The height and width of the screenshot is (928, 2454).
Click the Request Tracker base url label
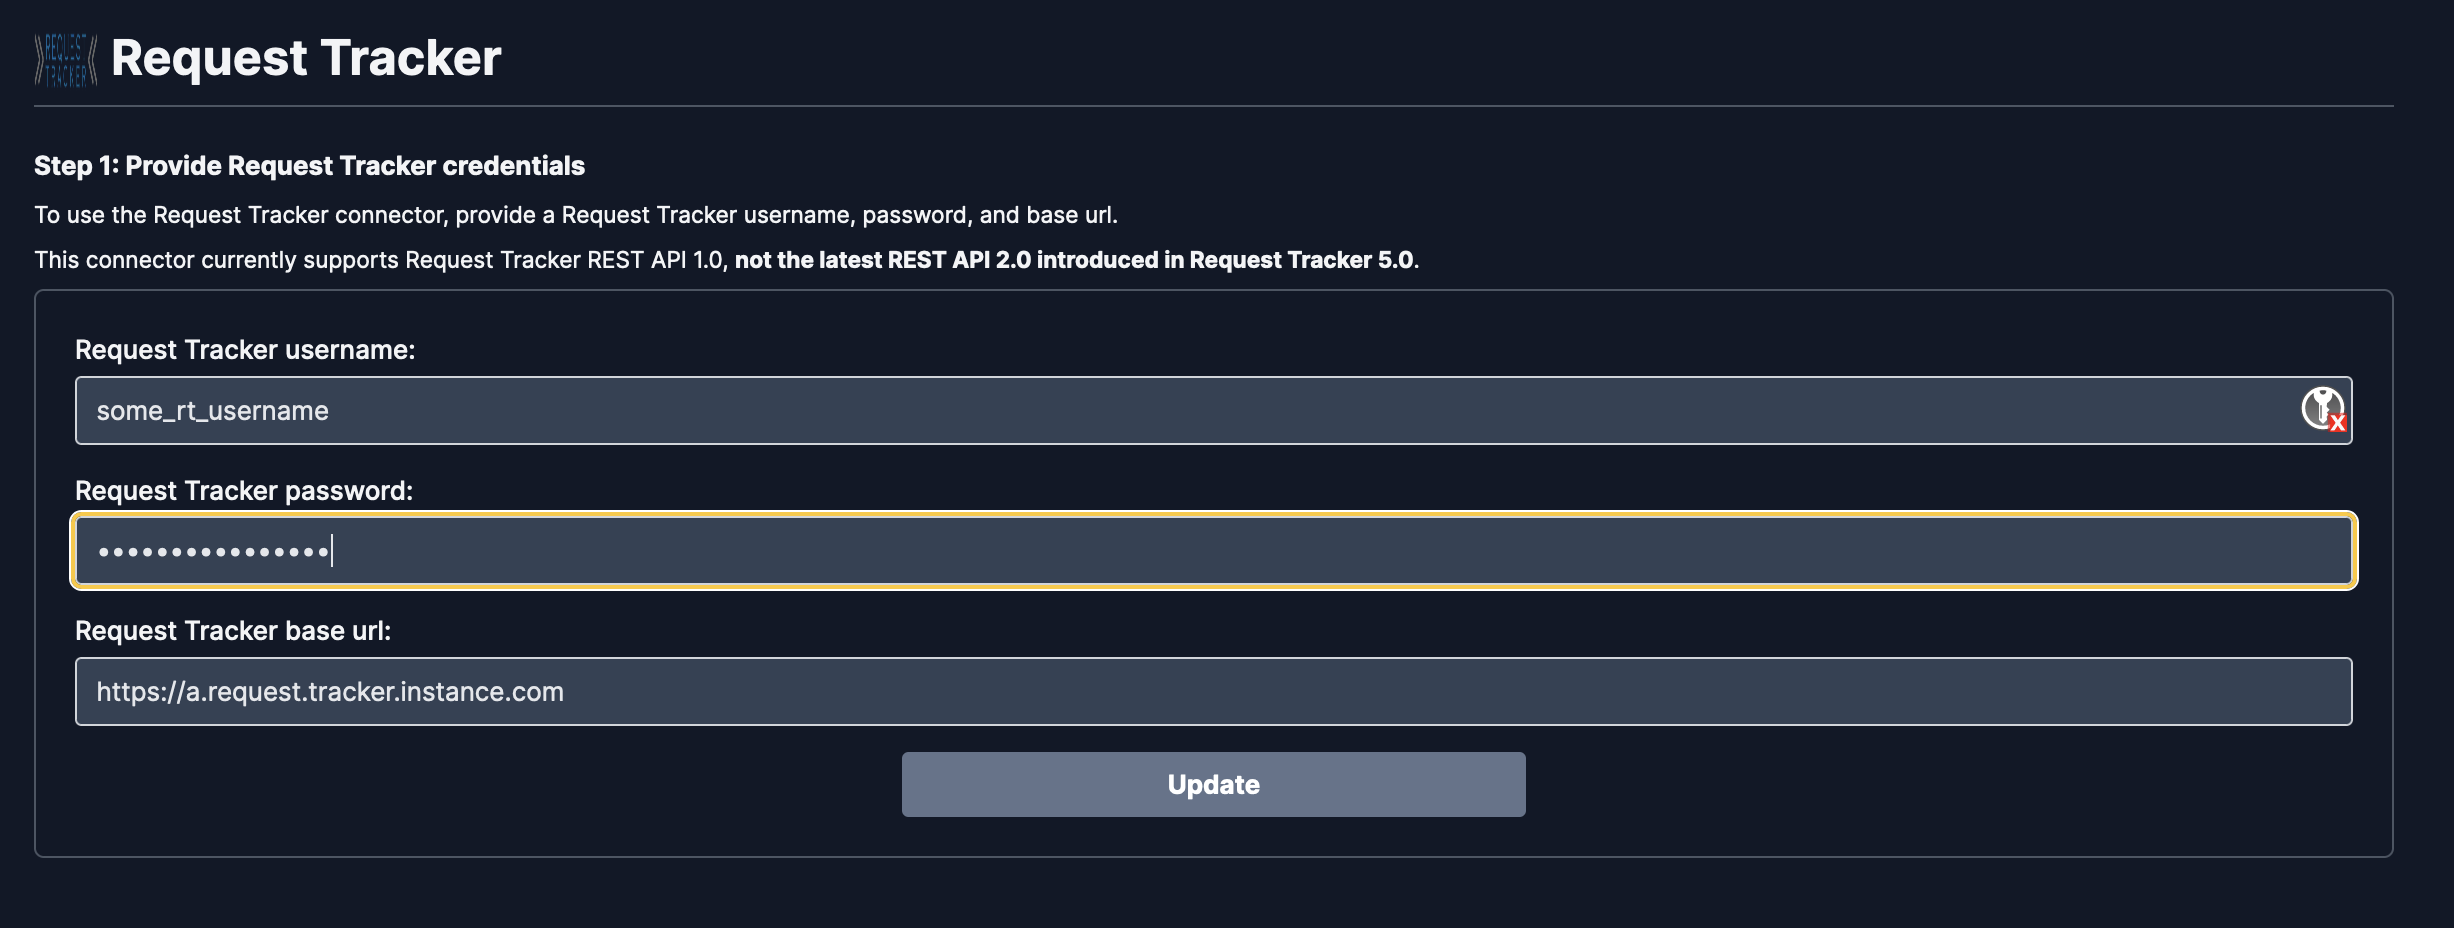(x=233, y=631)
